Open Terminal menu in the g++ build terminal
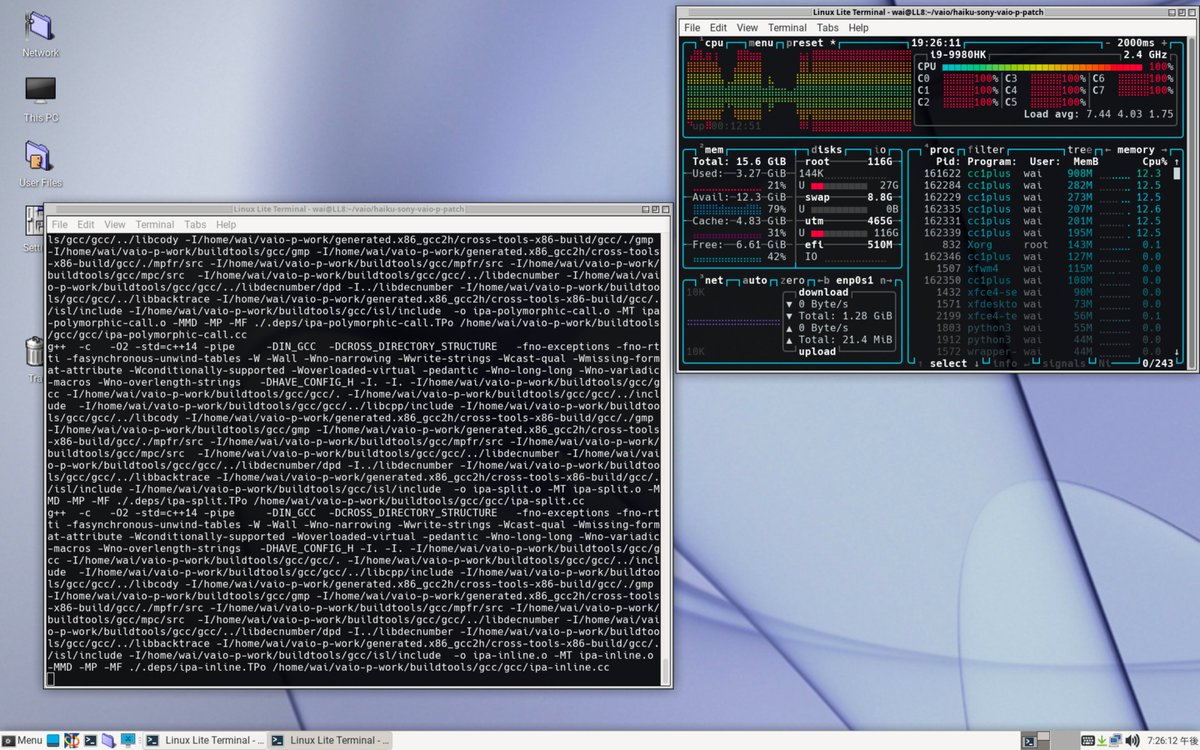This screenshot has height=750, width=1200. click(x=155, y=225)
